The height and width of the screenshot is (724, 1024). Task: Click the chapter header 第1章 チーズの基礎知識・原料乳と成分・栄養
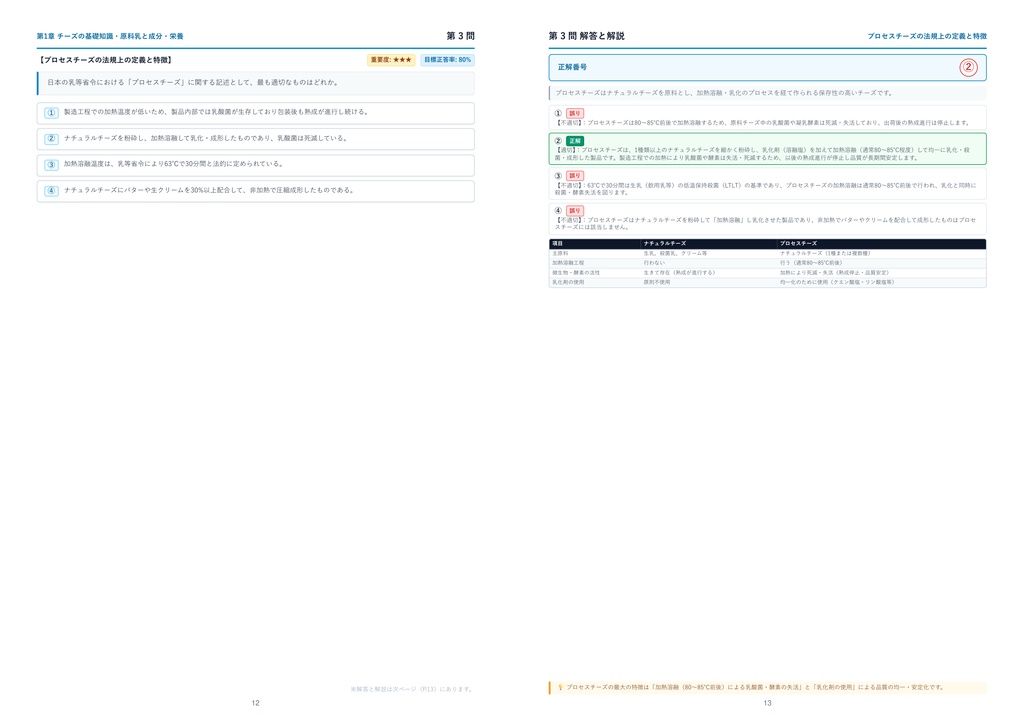coord(110,37)
